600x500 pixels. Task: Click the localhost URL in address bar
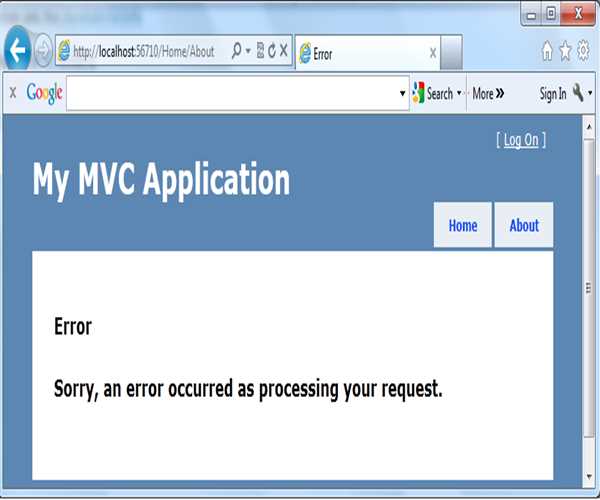tap(143, 51)
